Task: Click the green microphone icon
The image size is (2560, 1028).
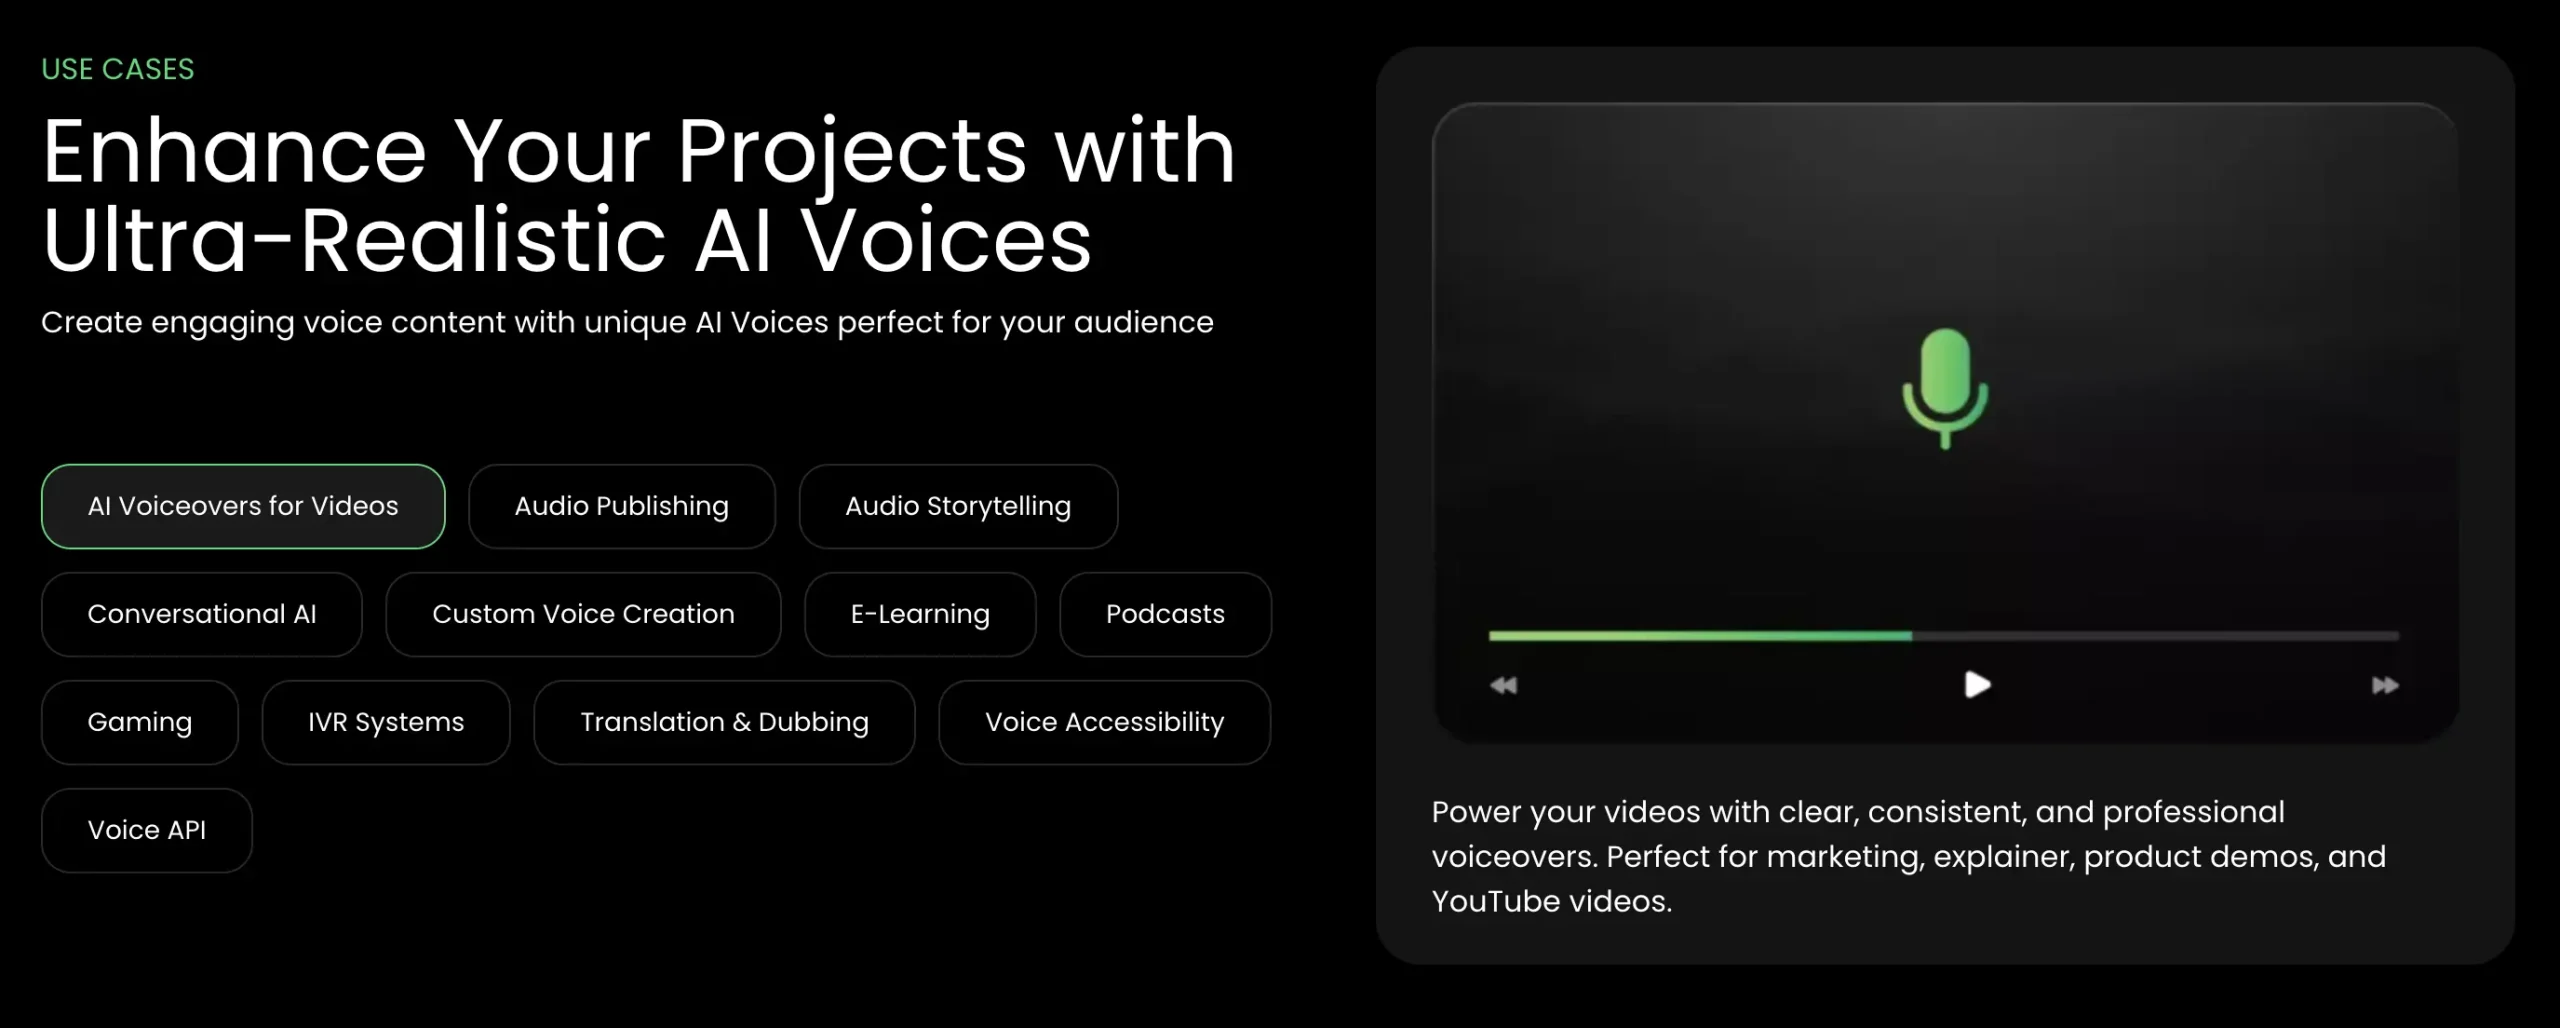Action: 1945,388
